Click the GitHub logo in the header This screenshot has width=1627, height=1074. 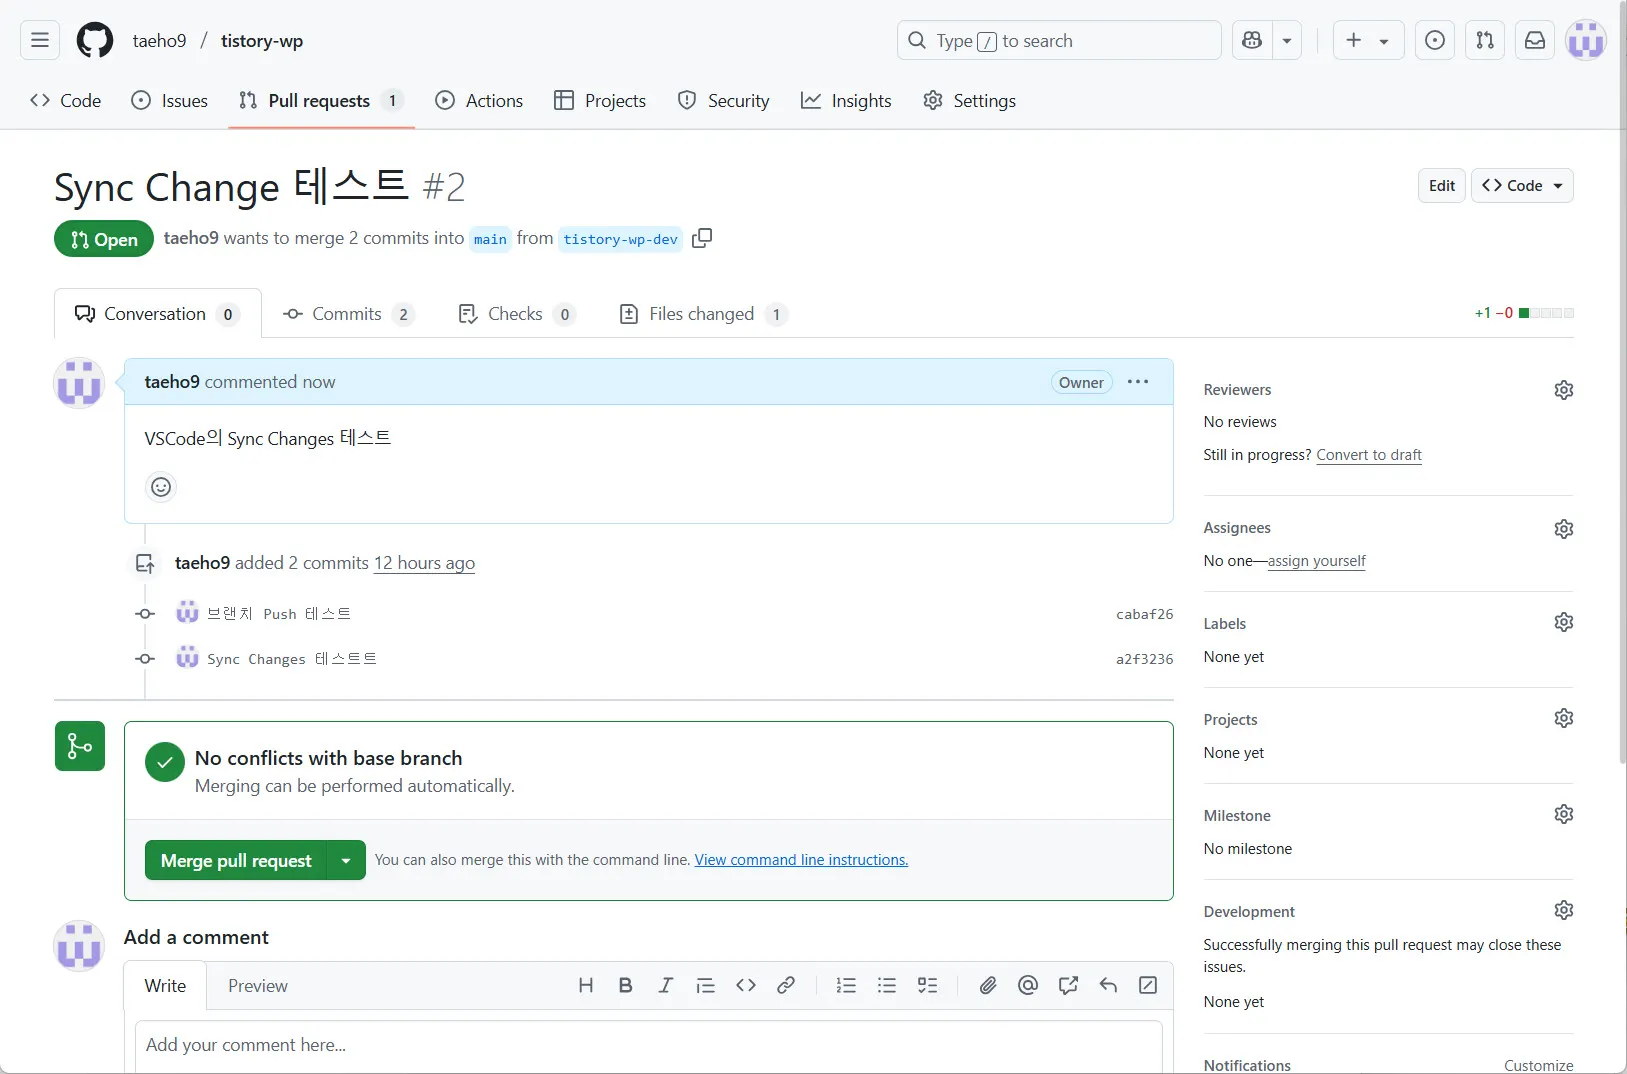tap(94, 40)
